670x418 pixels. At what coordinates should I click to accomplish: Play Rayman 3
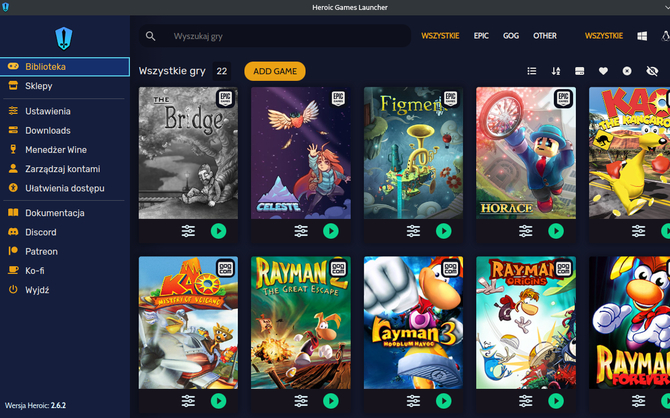coord(444,401)
